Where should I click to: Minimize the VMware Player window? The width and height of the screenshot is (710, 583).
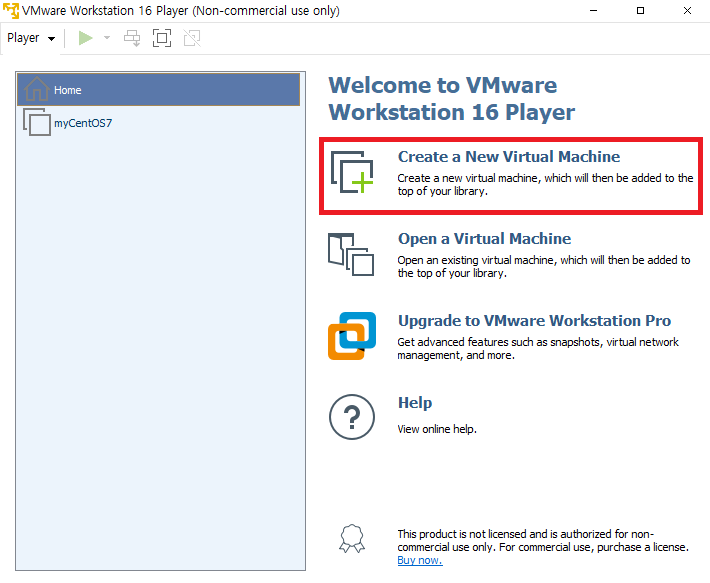pyautogui.click(x=593, y=10)
